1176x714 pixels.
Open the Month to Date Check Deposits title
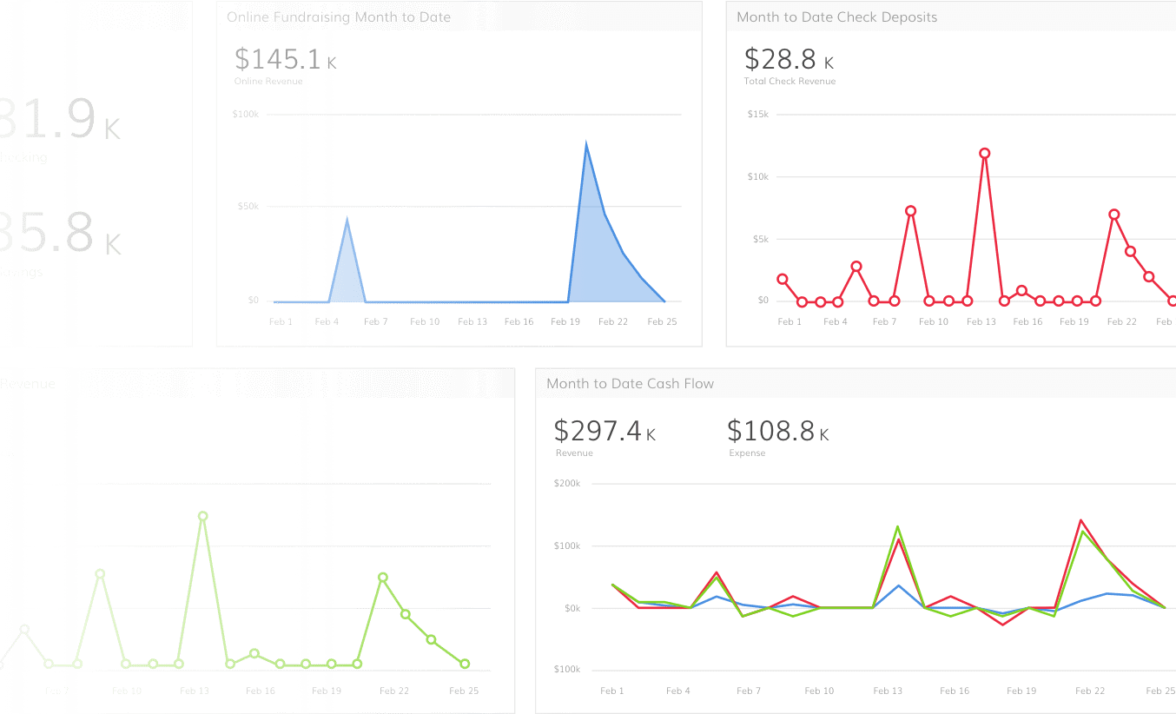point(837,17)
